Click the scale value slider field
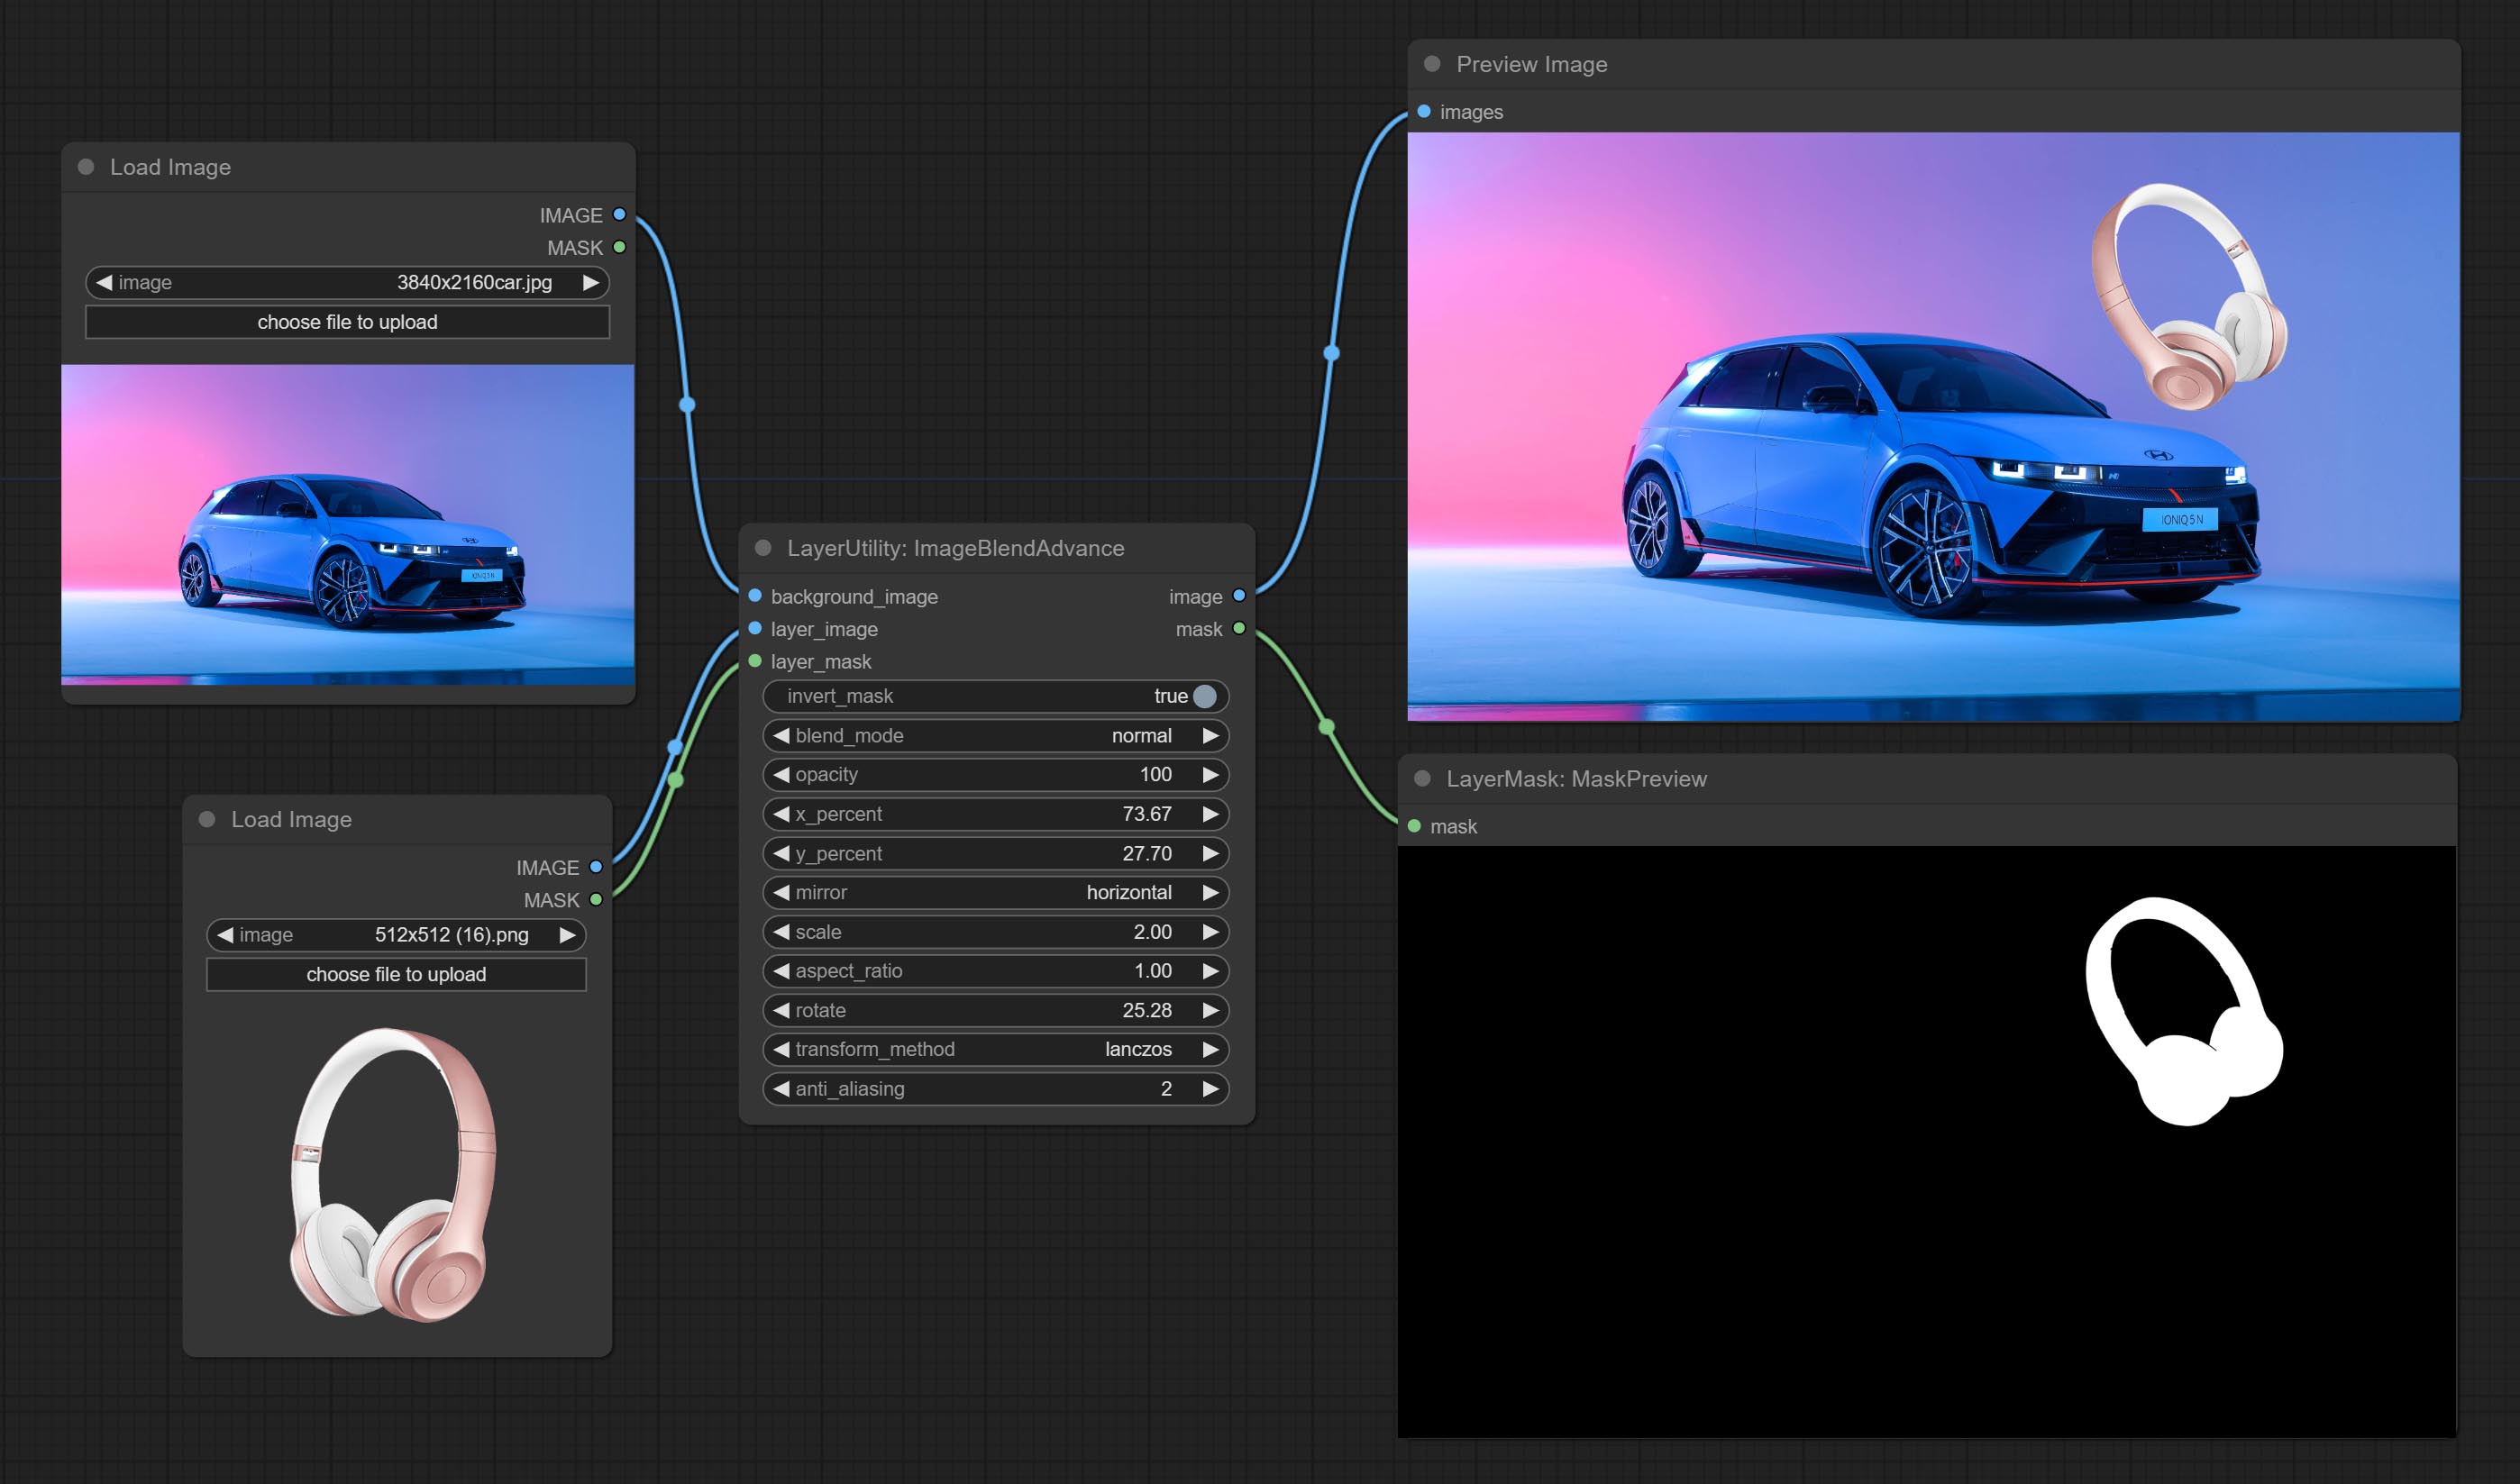Screen dimensions: 2520x1484 995,932
